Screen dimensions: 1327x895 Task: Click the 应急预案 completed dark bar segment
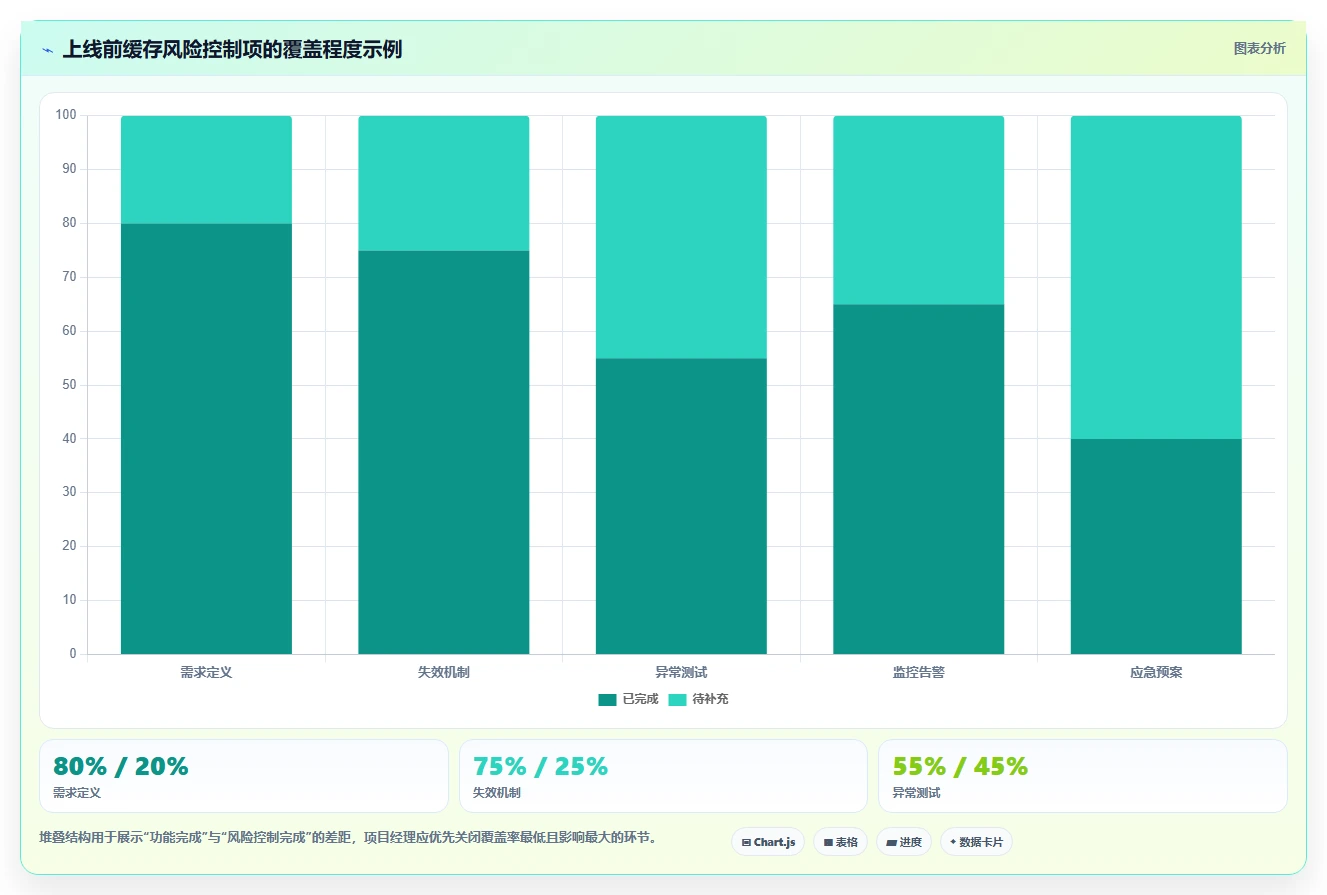click(1156, 546)
